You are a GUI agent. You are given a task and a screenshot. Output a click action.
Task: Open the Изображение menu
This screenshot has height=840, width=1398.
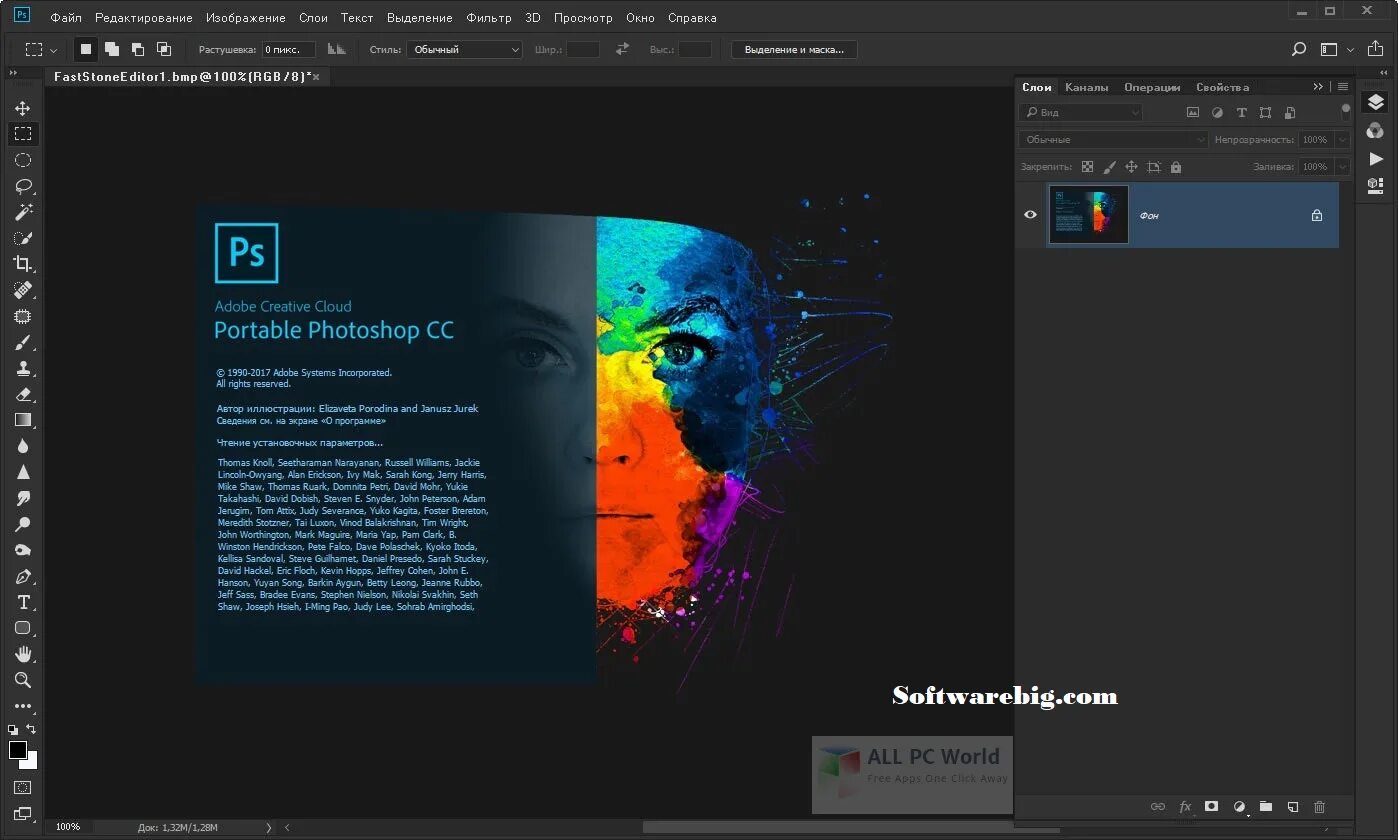click(x=245, y=18)
